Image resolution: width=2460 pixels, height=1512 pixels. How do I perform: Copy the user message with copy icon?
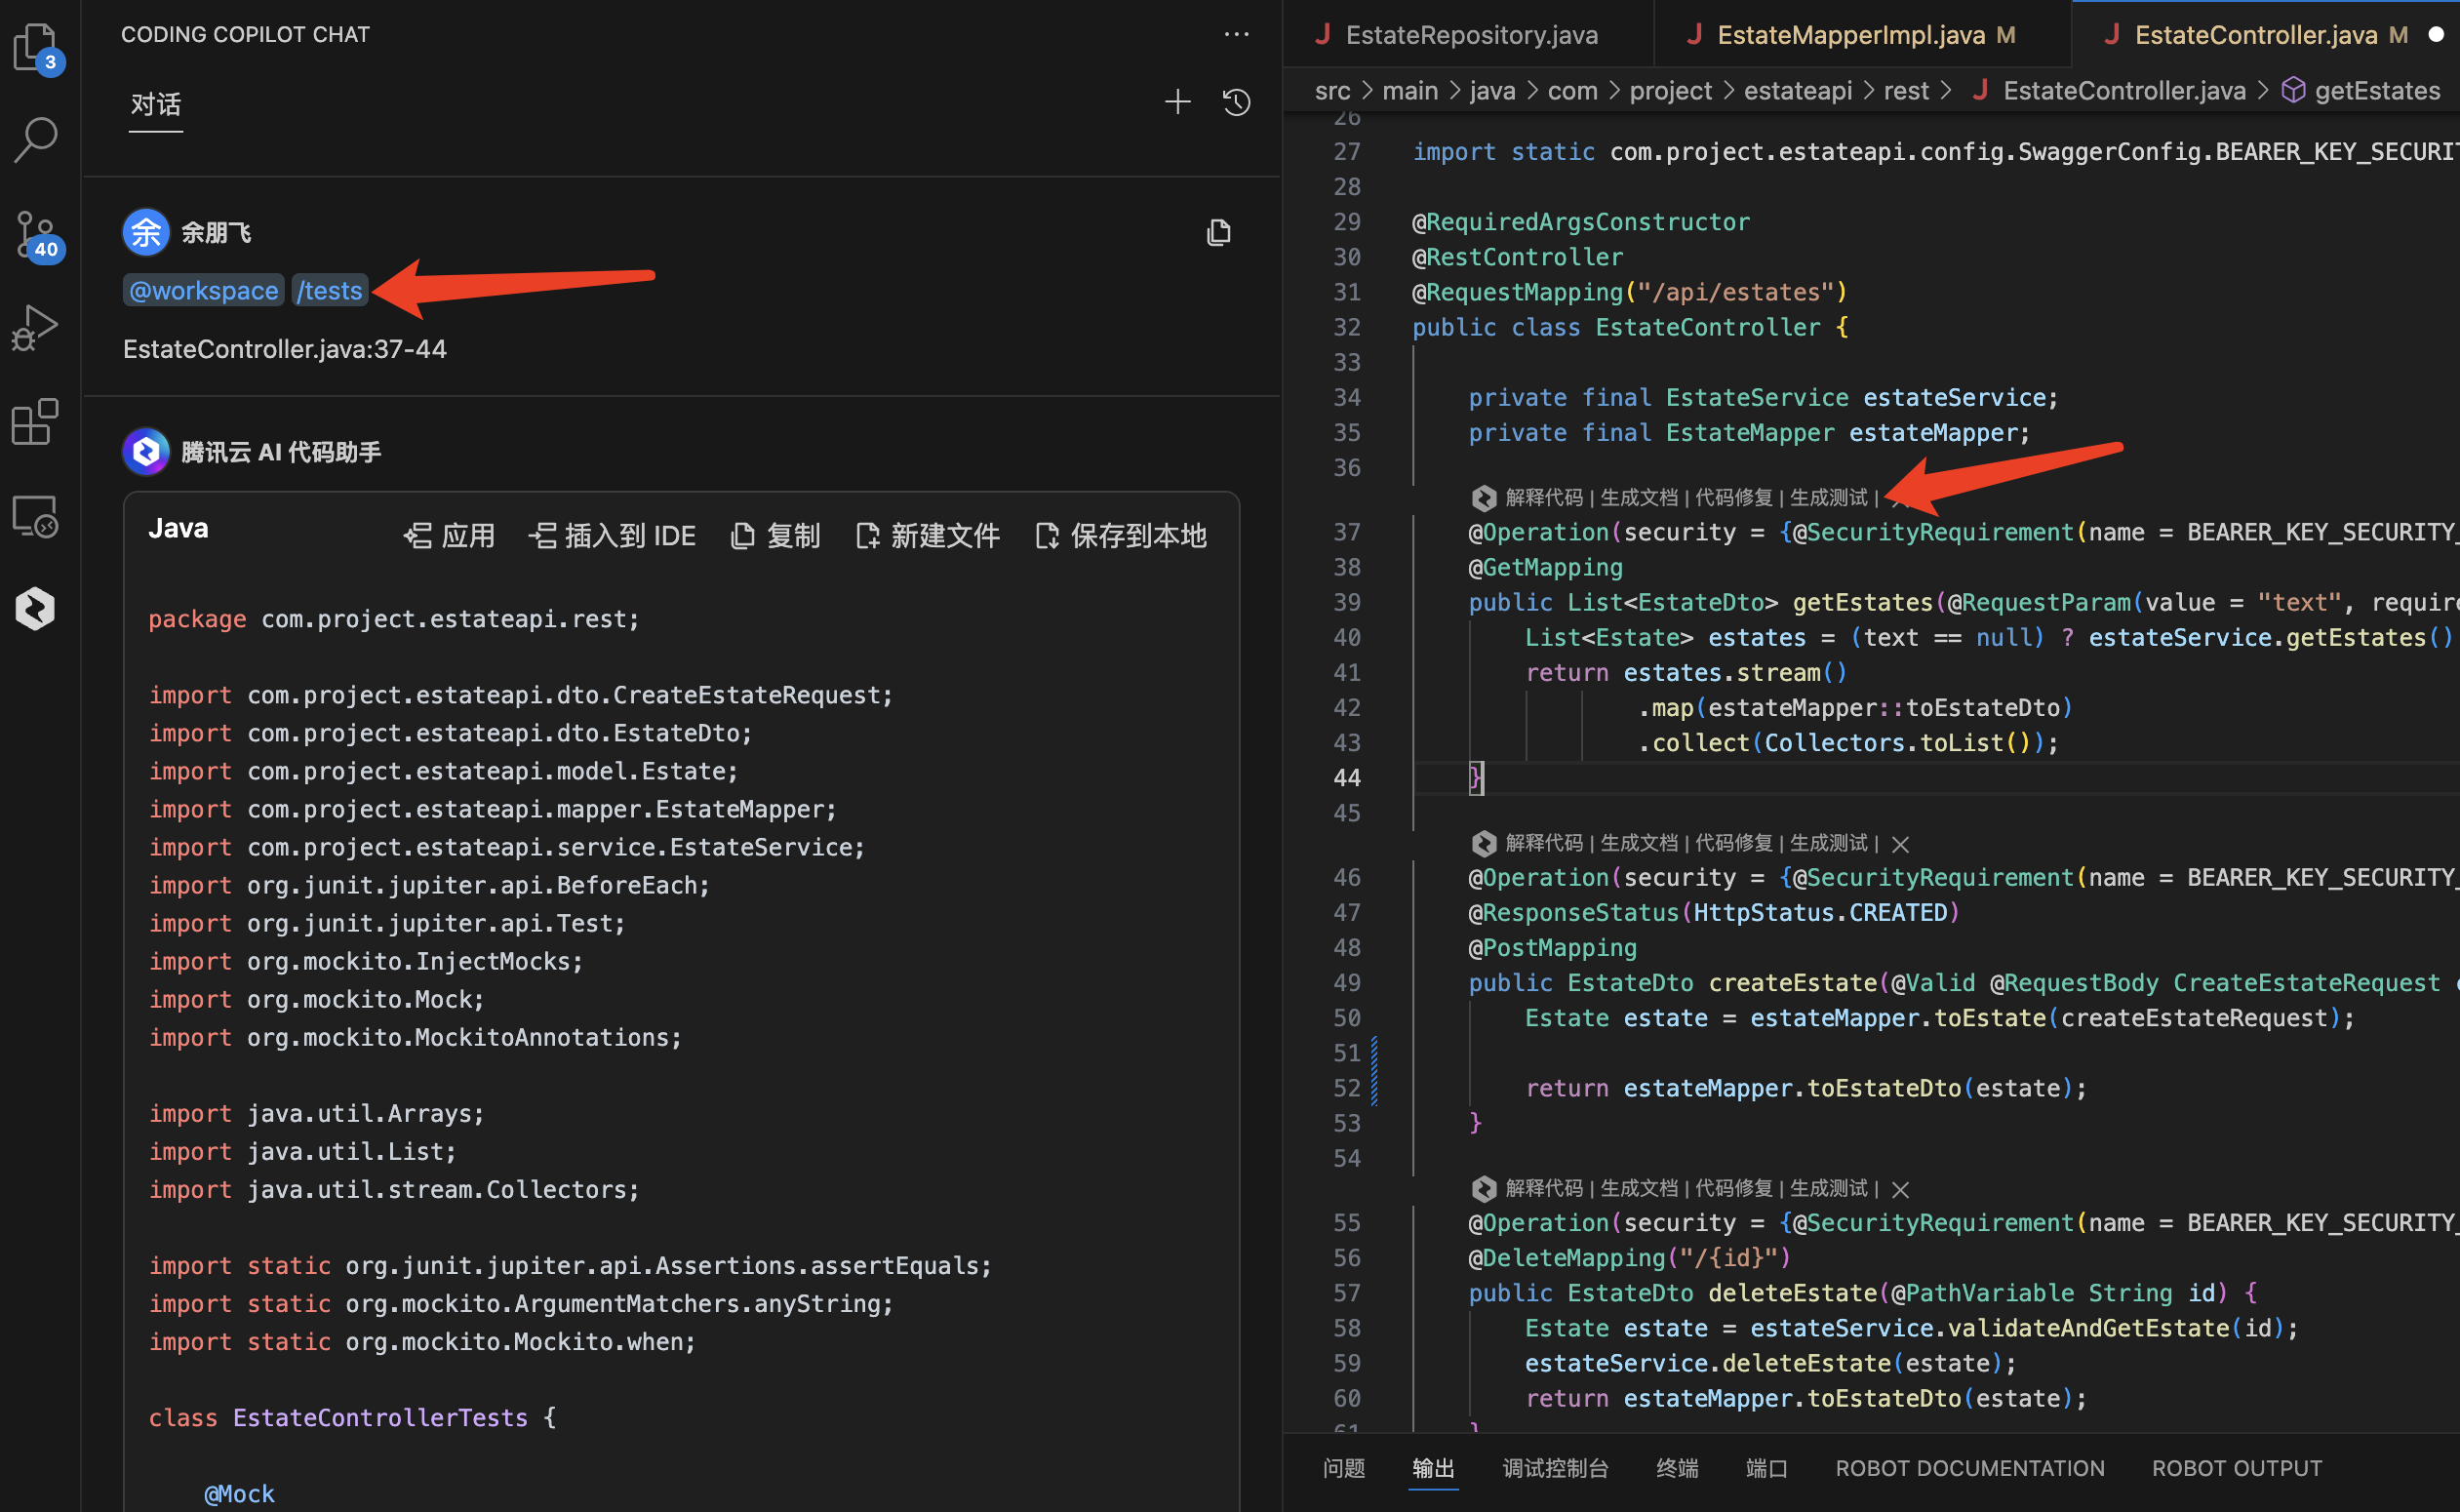[x=1218, y=233]
